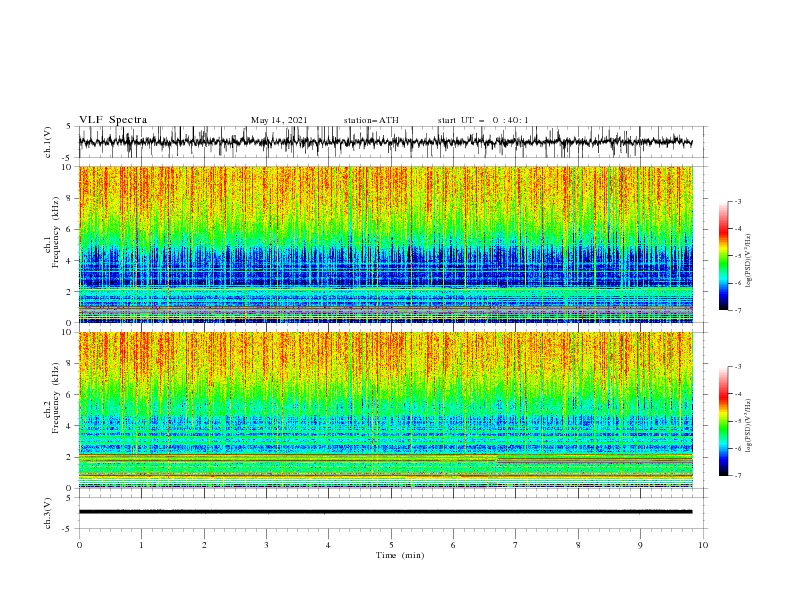Click the time axis tick label "7"
The width and height of the screenshot is (792, 612).
coord(516,545)
